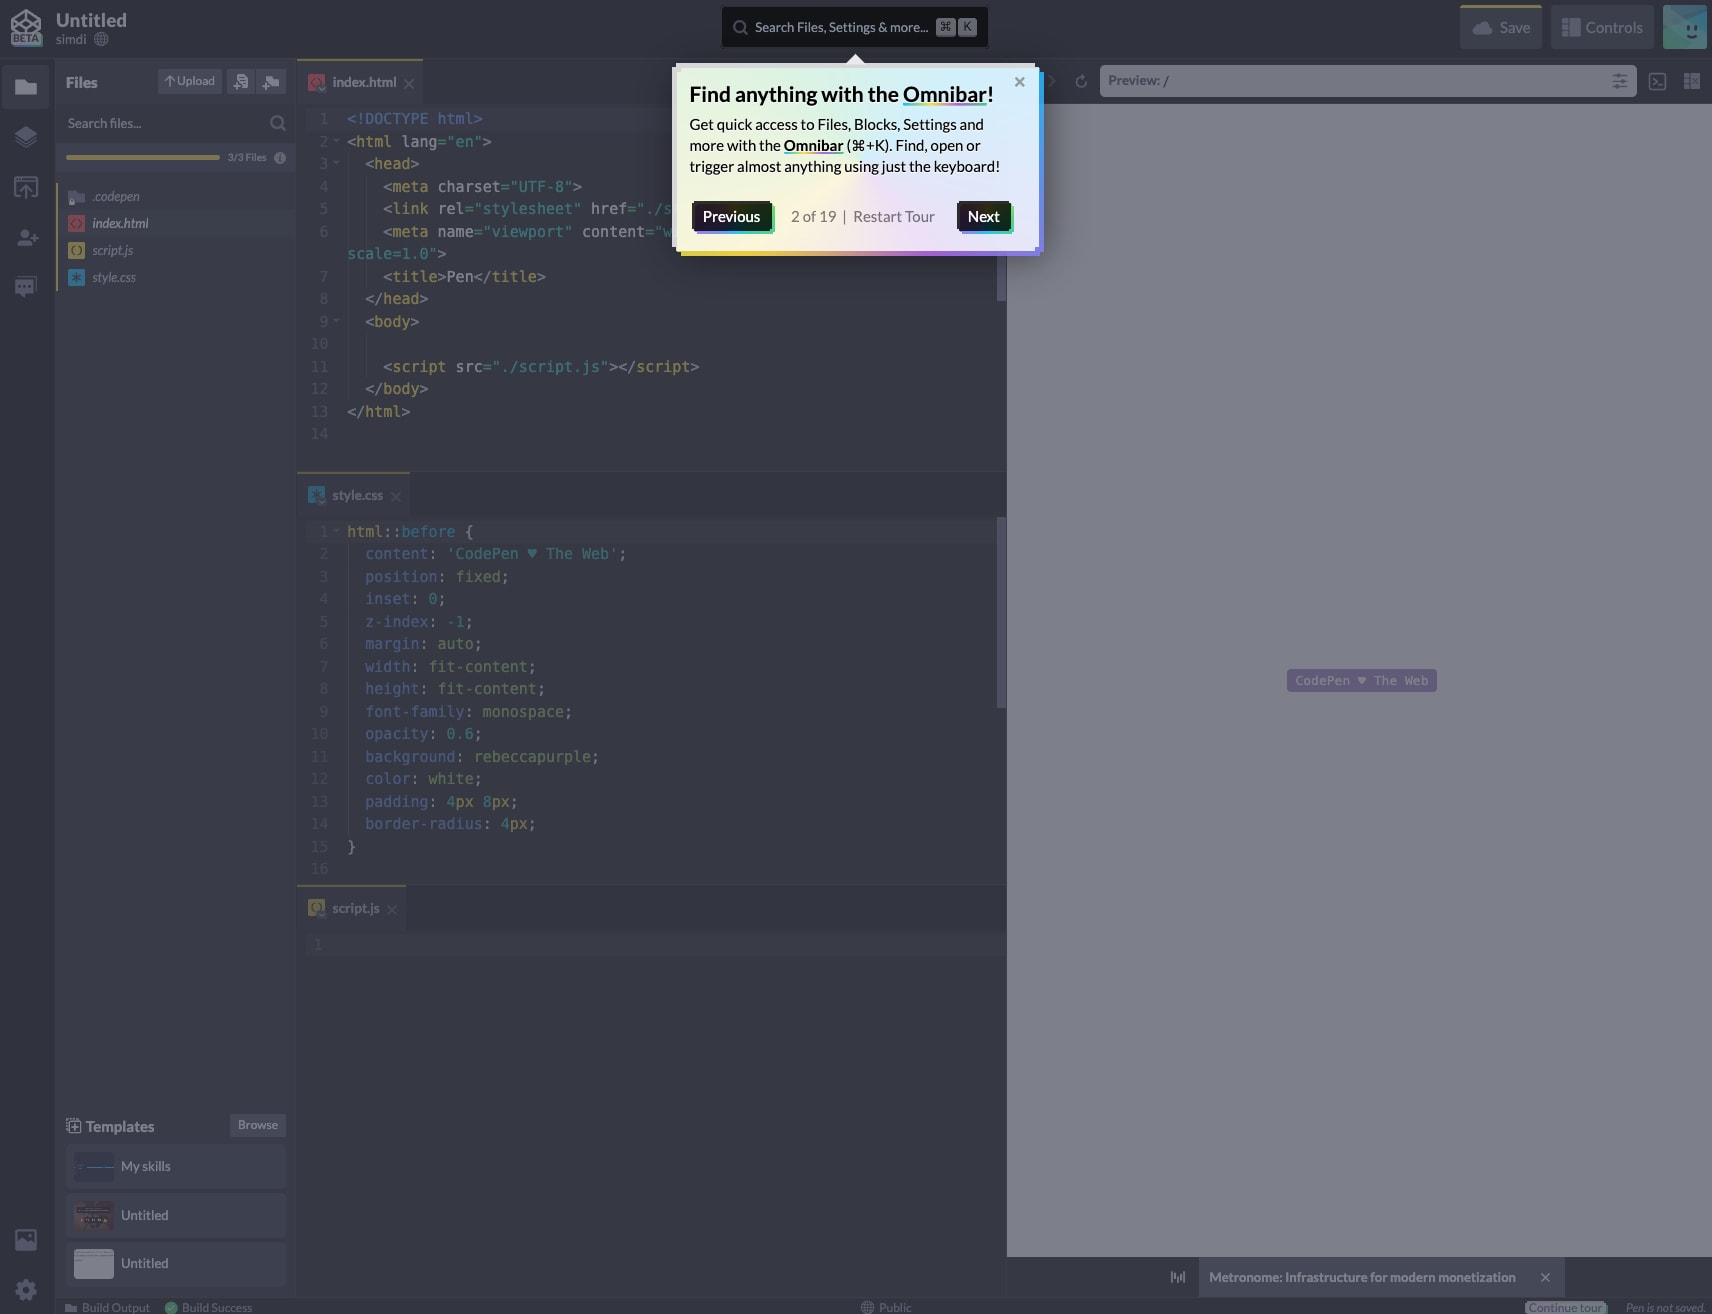Close the script.js editor tab
Viewport: 1712px width, 1314px height.
point(392,909)
